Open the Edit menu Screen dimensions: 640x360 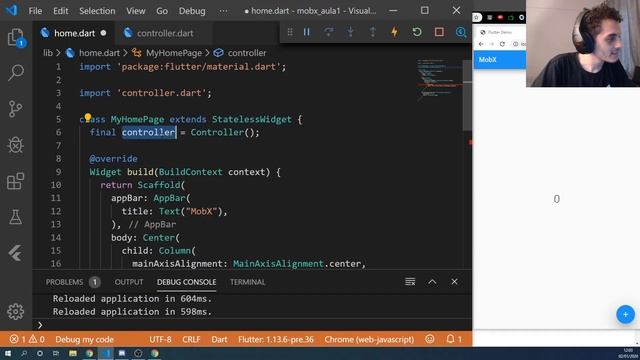tap(60, 11)
